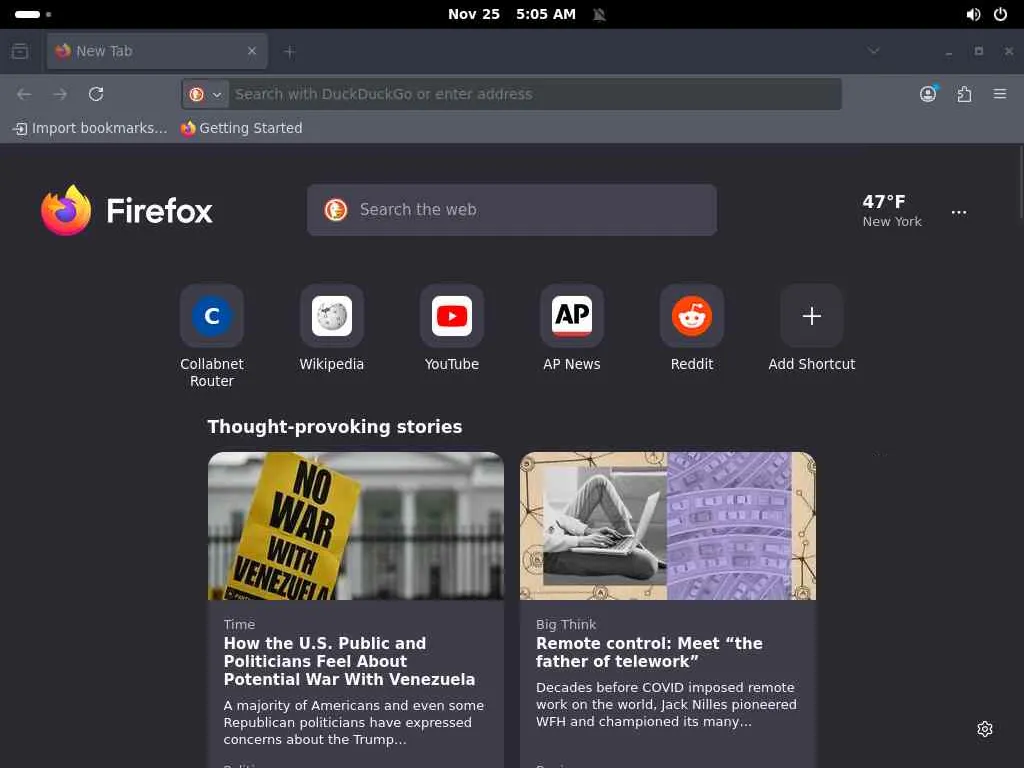
Task: Go forward one page
Action: [60, 94]
